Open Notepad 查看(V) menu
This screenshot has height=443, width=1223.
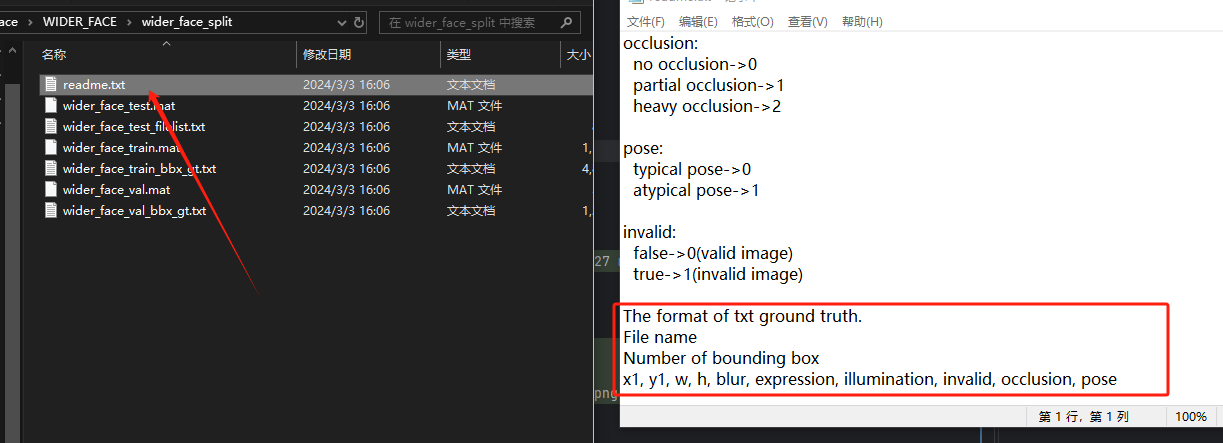point(808,22)
